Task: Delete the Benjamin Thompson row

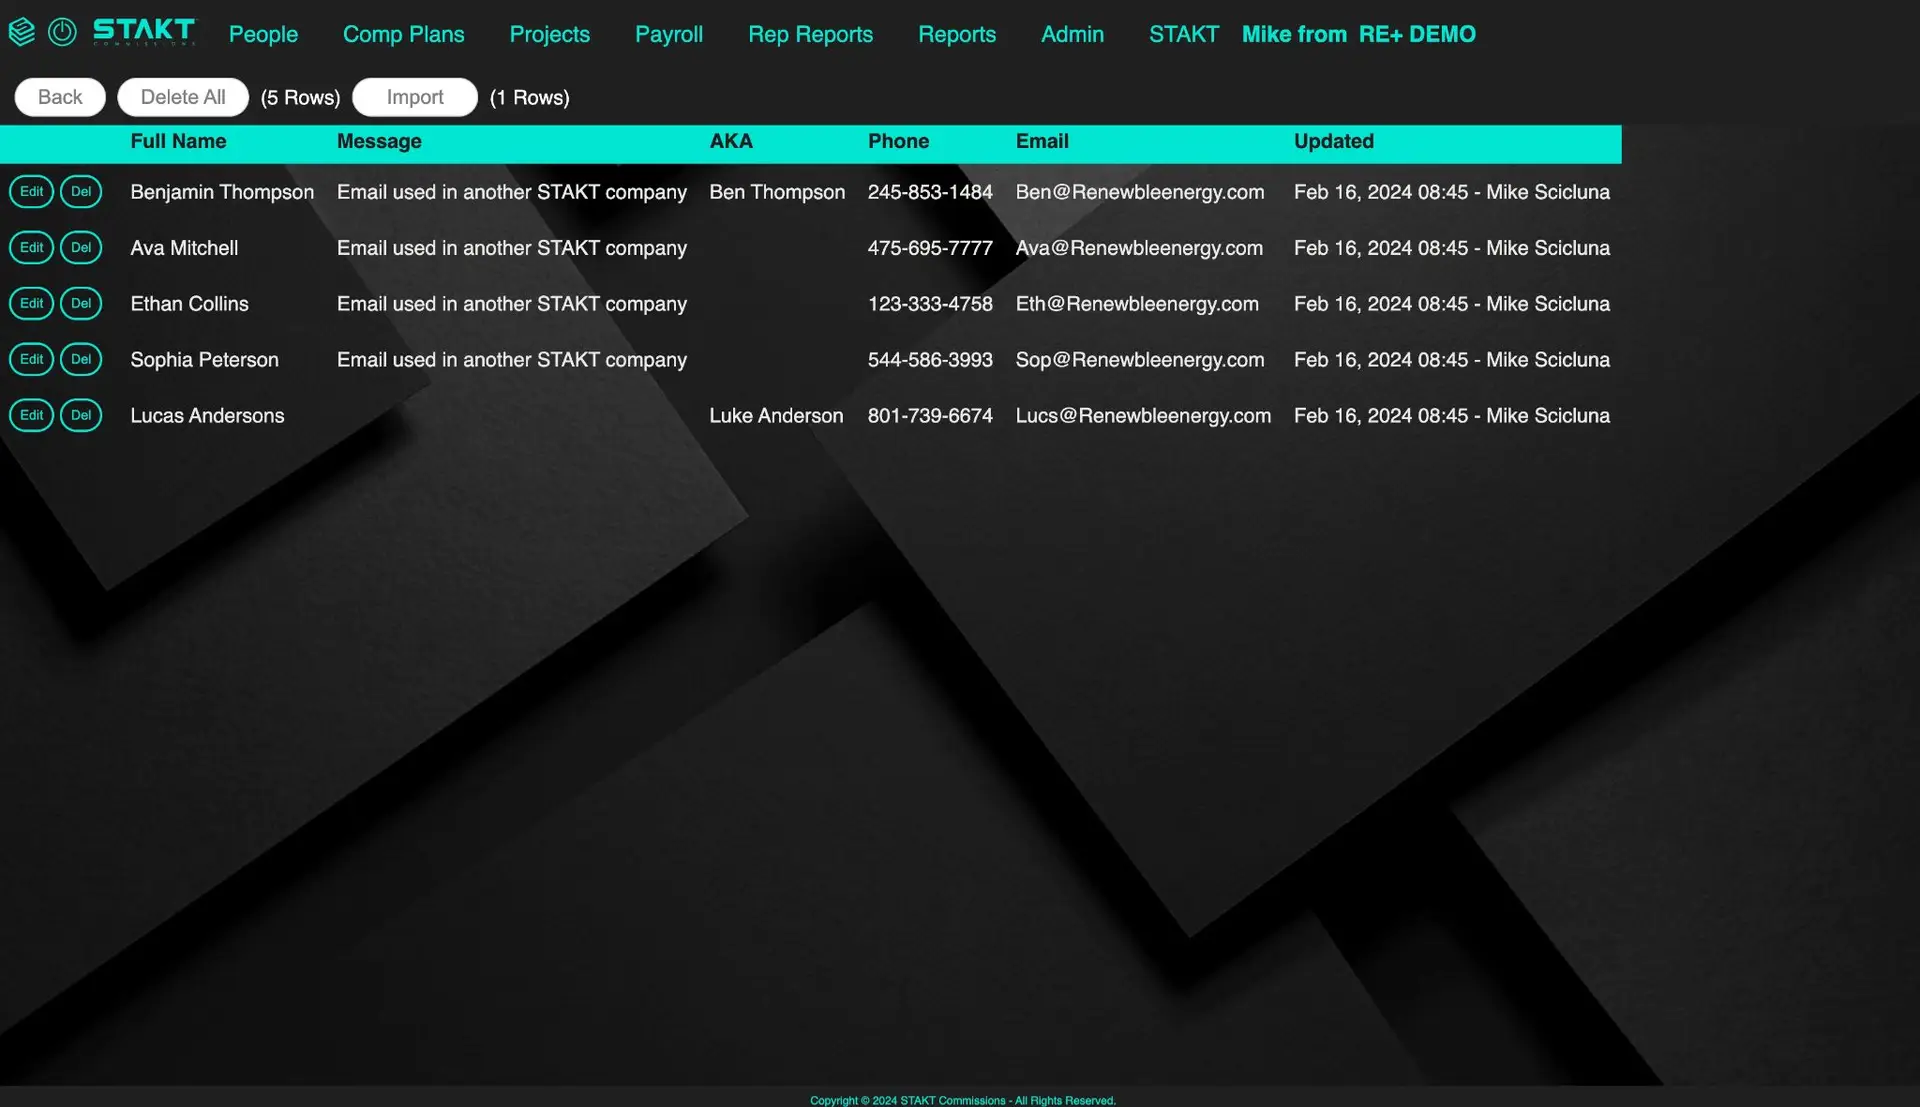Action: point(81,191)
